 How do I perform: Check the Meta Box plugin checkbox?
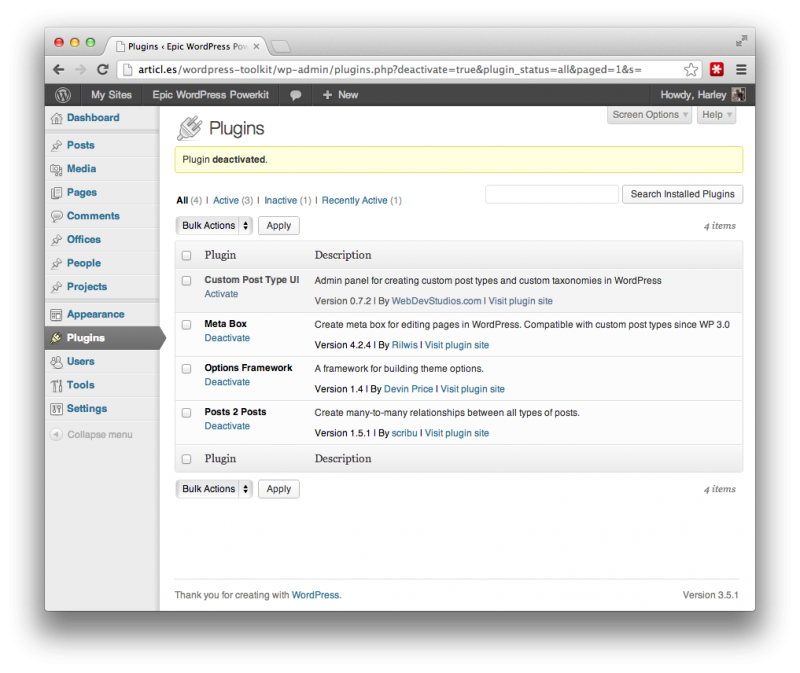[187, 325]
